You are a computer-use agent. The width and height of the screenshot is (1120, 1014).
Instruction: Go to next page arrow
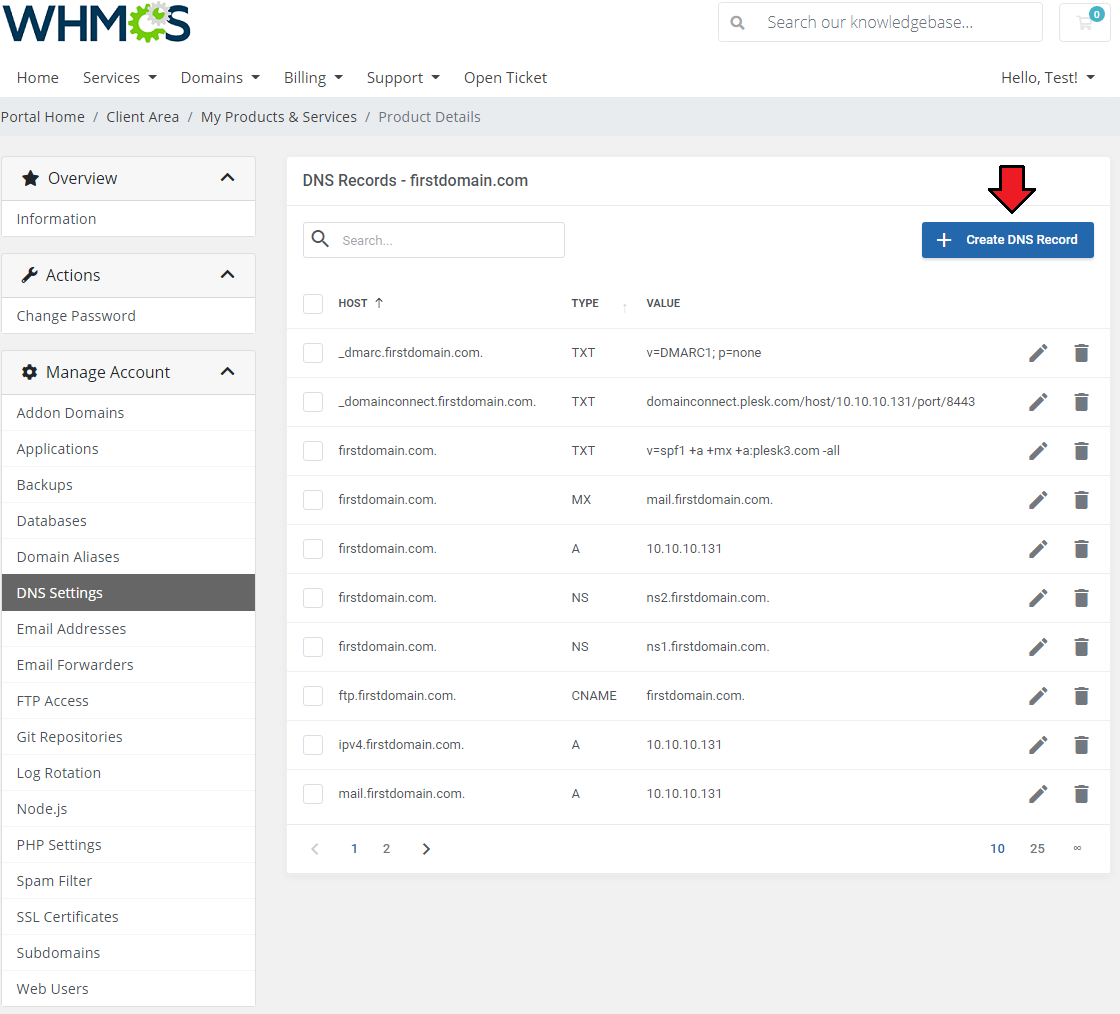click(426, 848)
